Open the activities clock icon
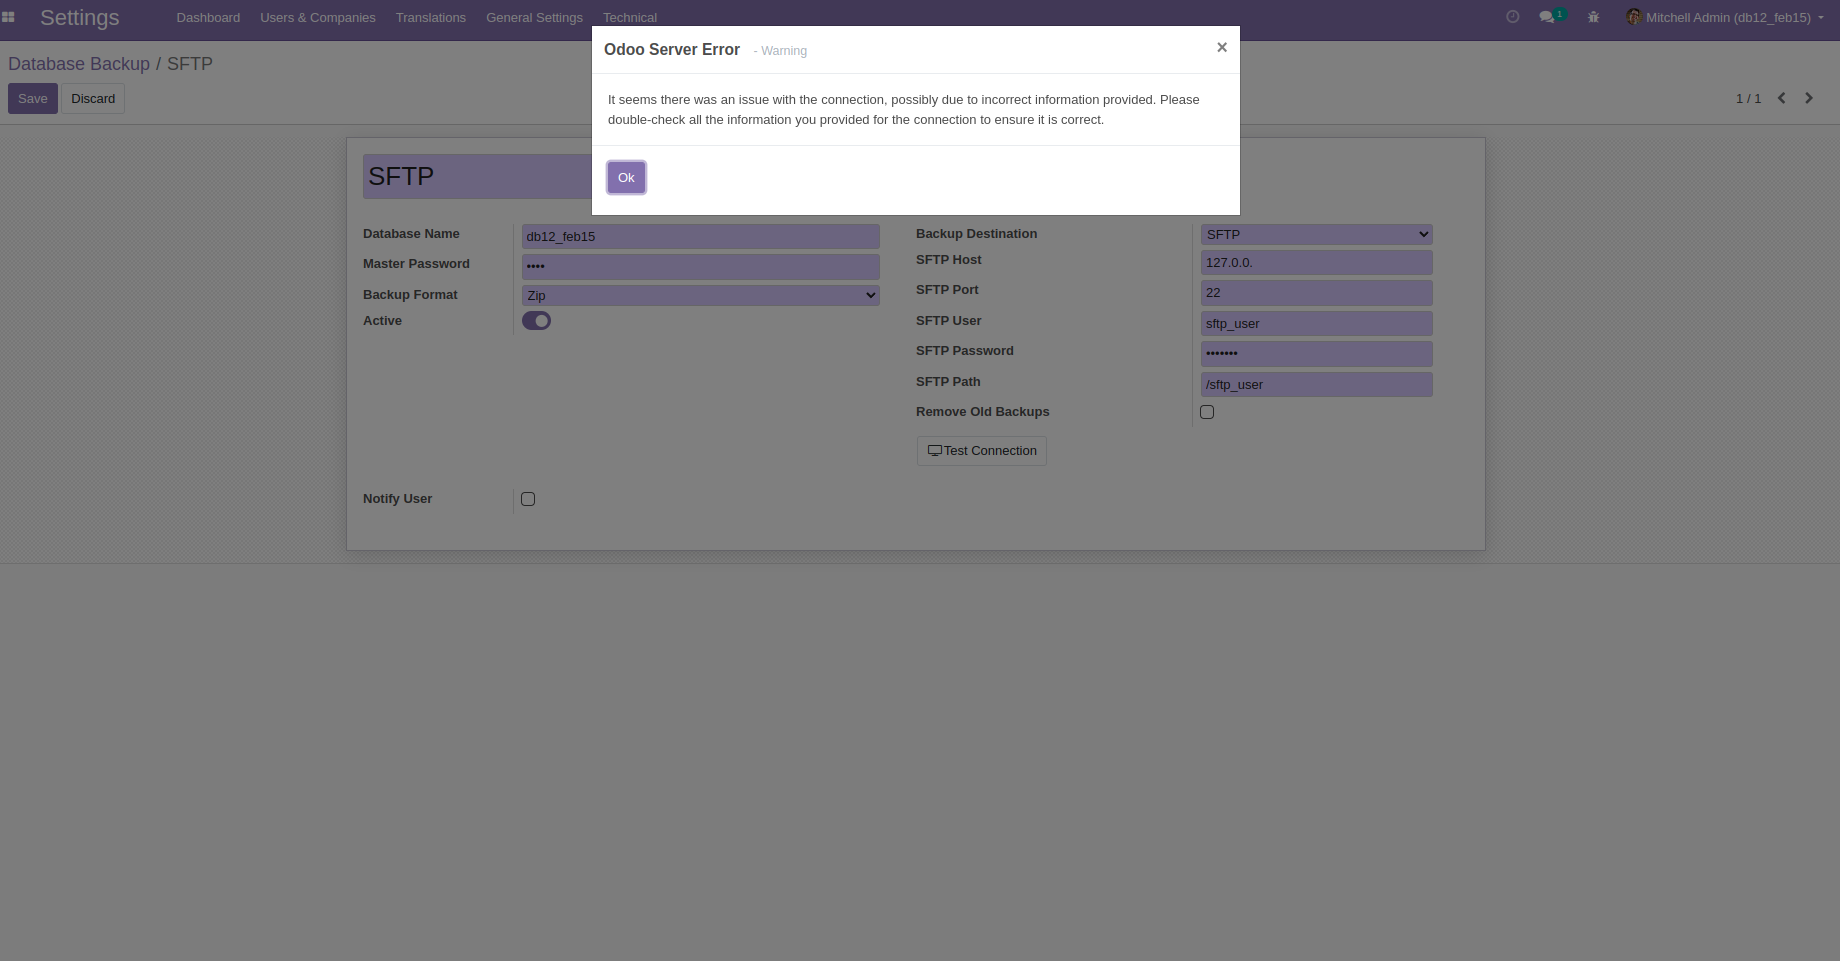Viewport: 1840px width, 961px height. point(1512,17)
